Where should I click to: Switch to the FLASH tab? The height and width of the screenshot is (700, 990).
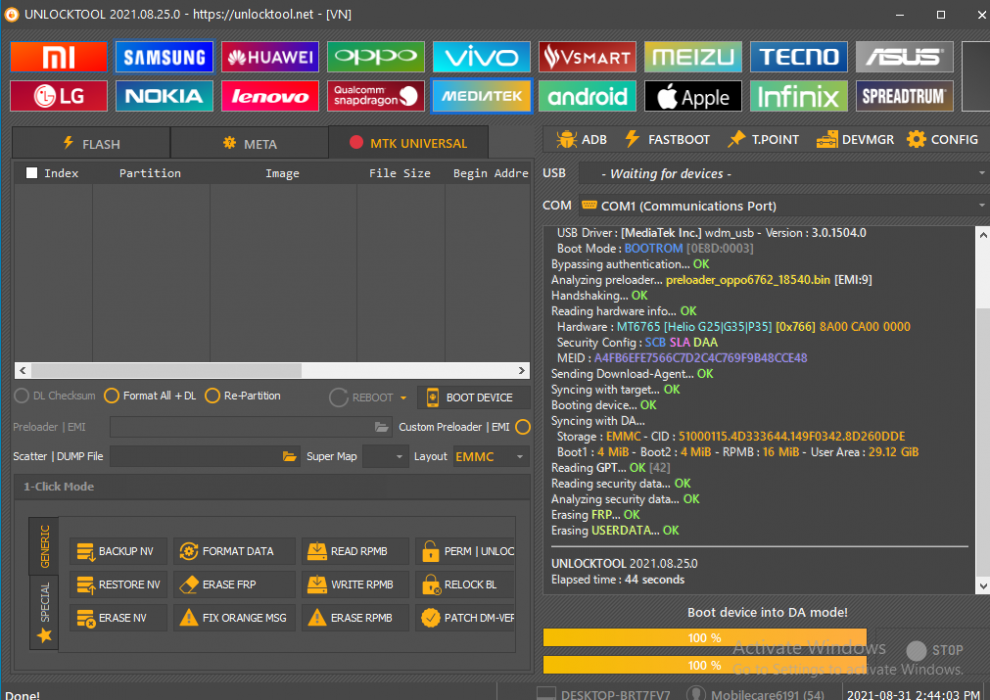91,143
